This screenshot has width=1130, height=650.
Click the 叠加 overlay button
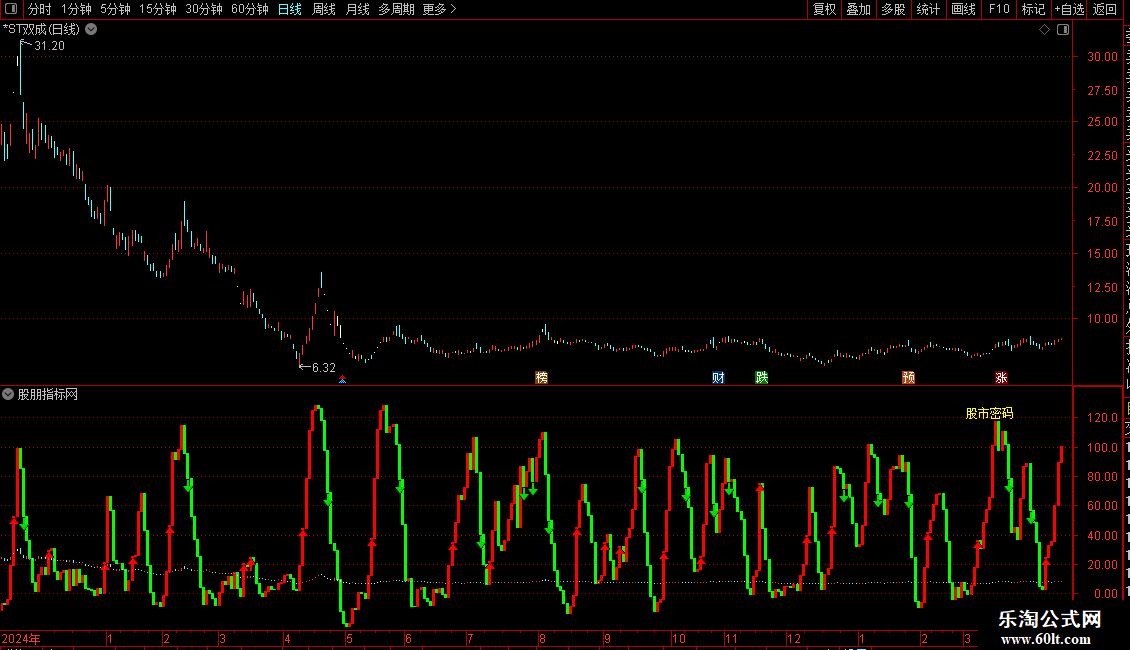point(858,9)
